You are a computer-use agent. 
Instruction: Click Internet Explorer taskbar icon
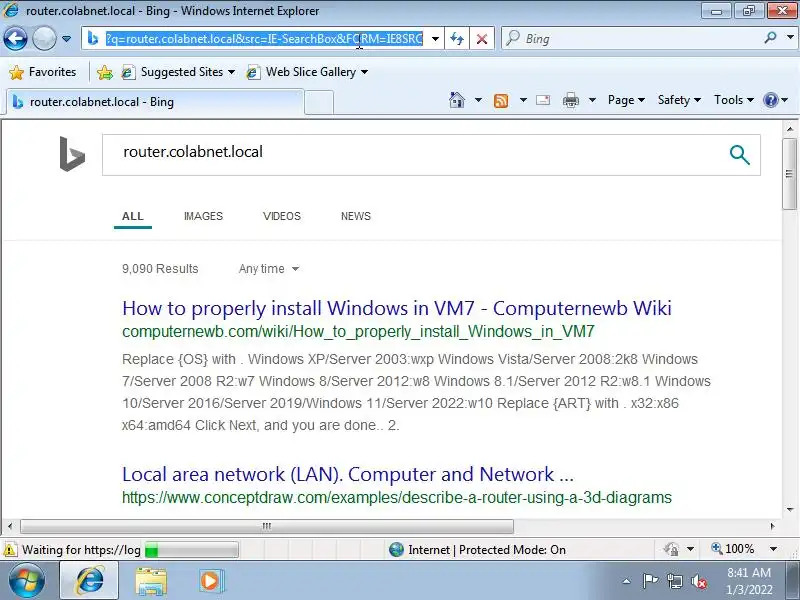[x=90, y=581]
